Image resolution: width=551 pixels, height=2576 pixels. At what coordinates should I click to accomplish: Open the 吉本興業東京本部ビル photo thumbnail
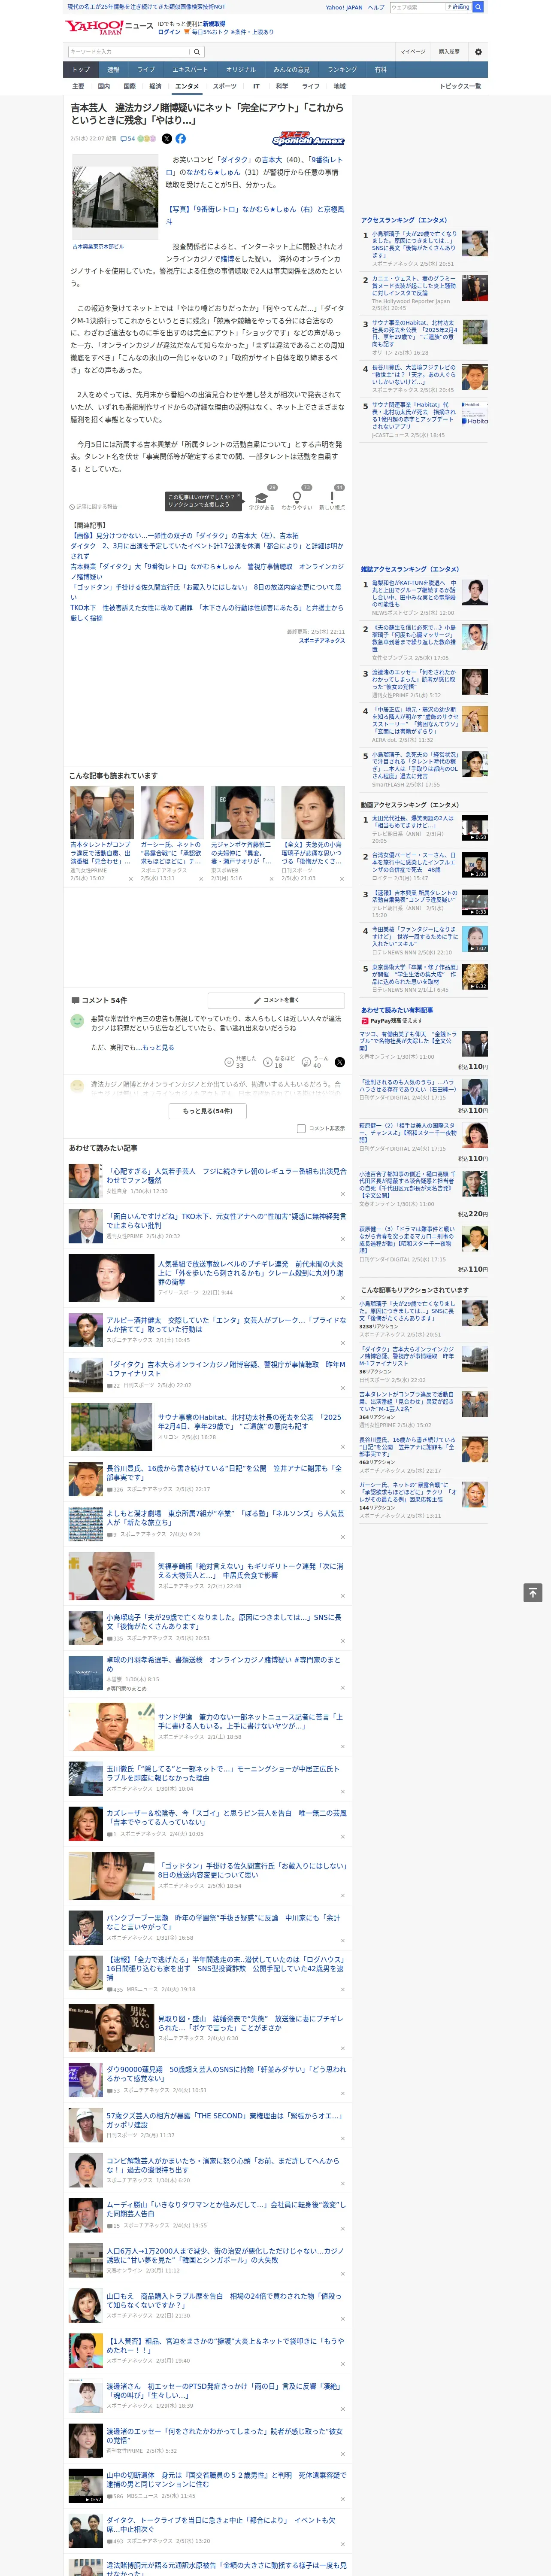point(114,197)
